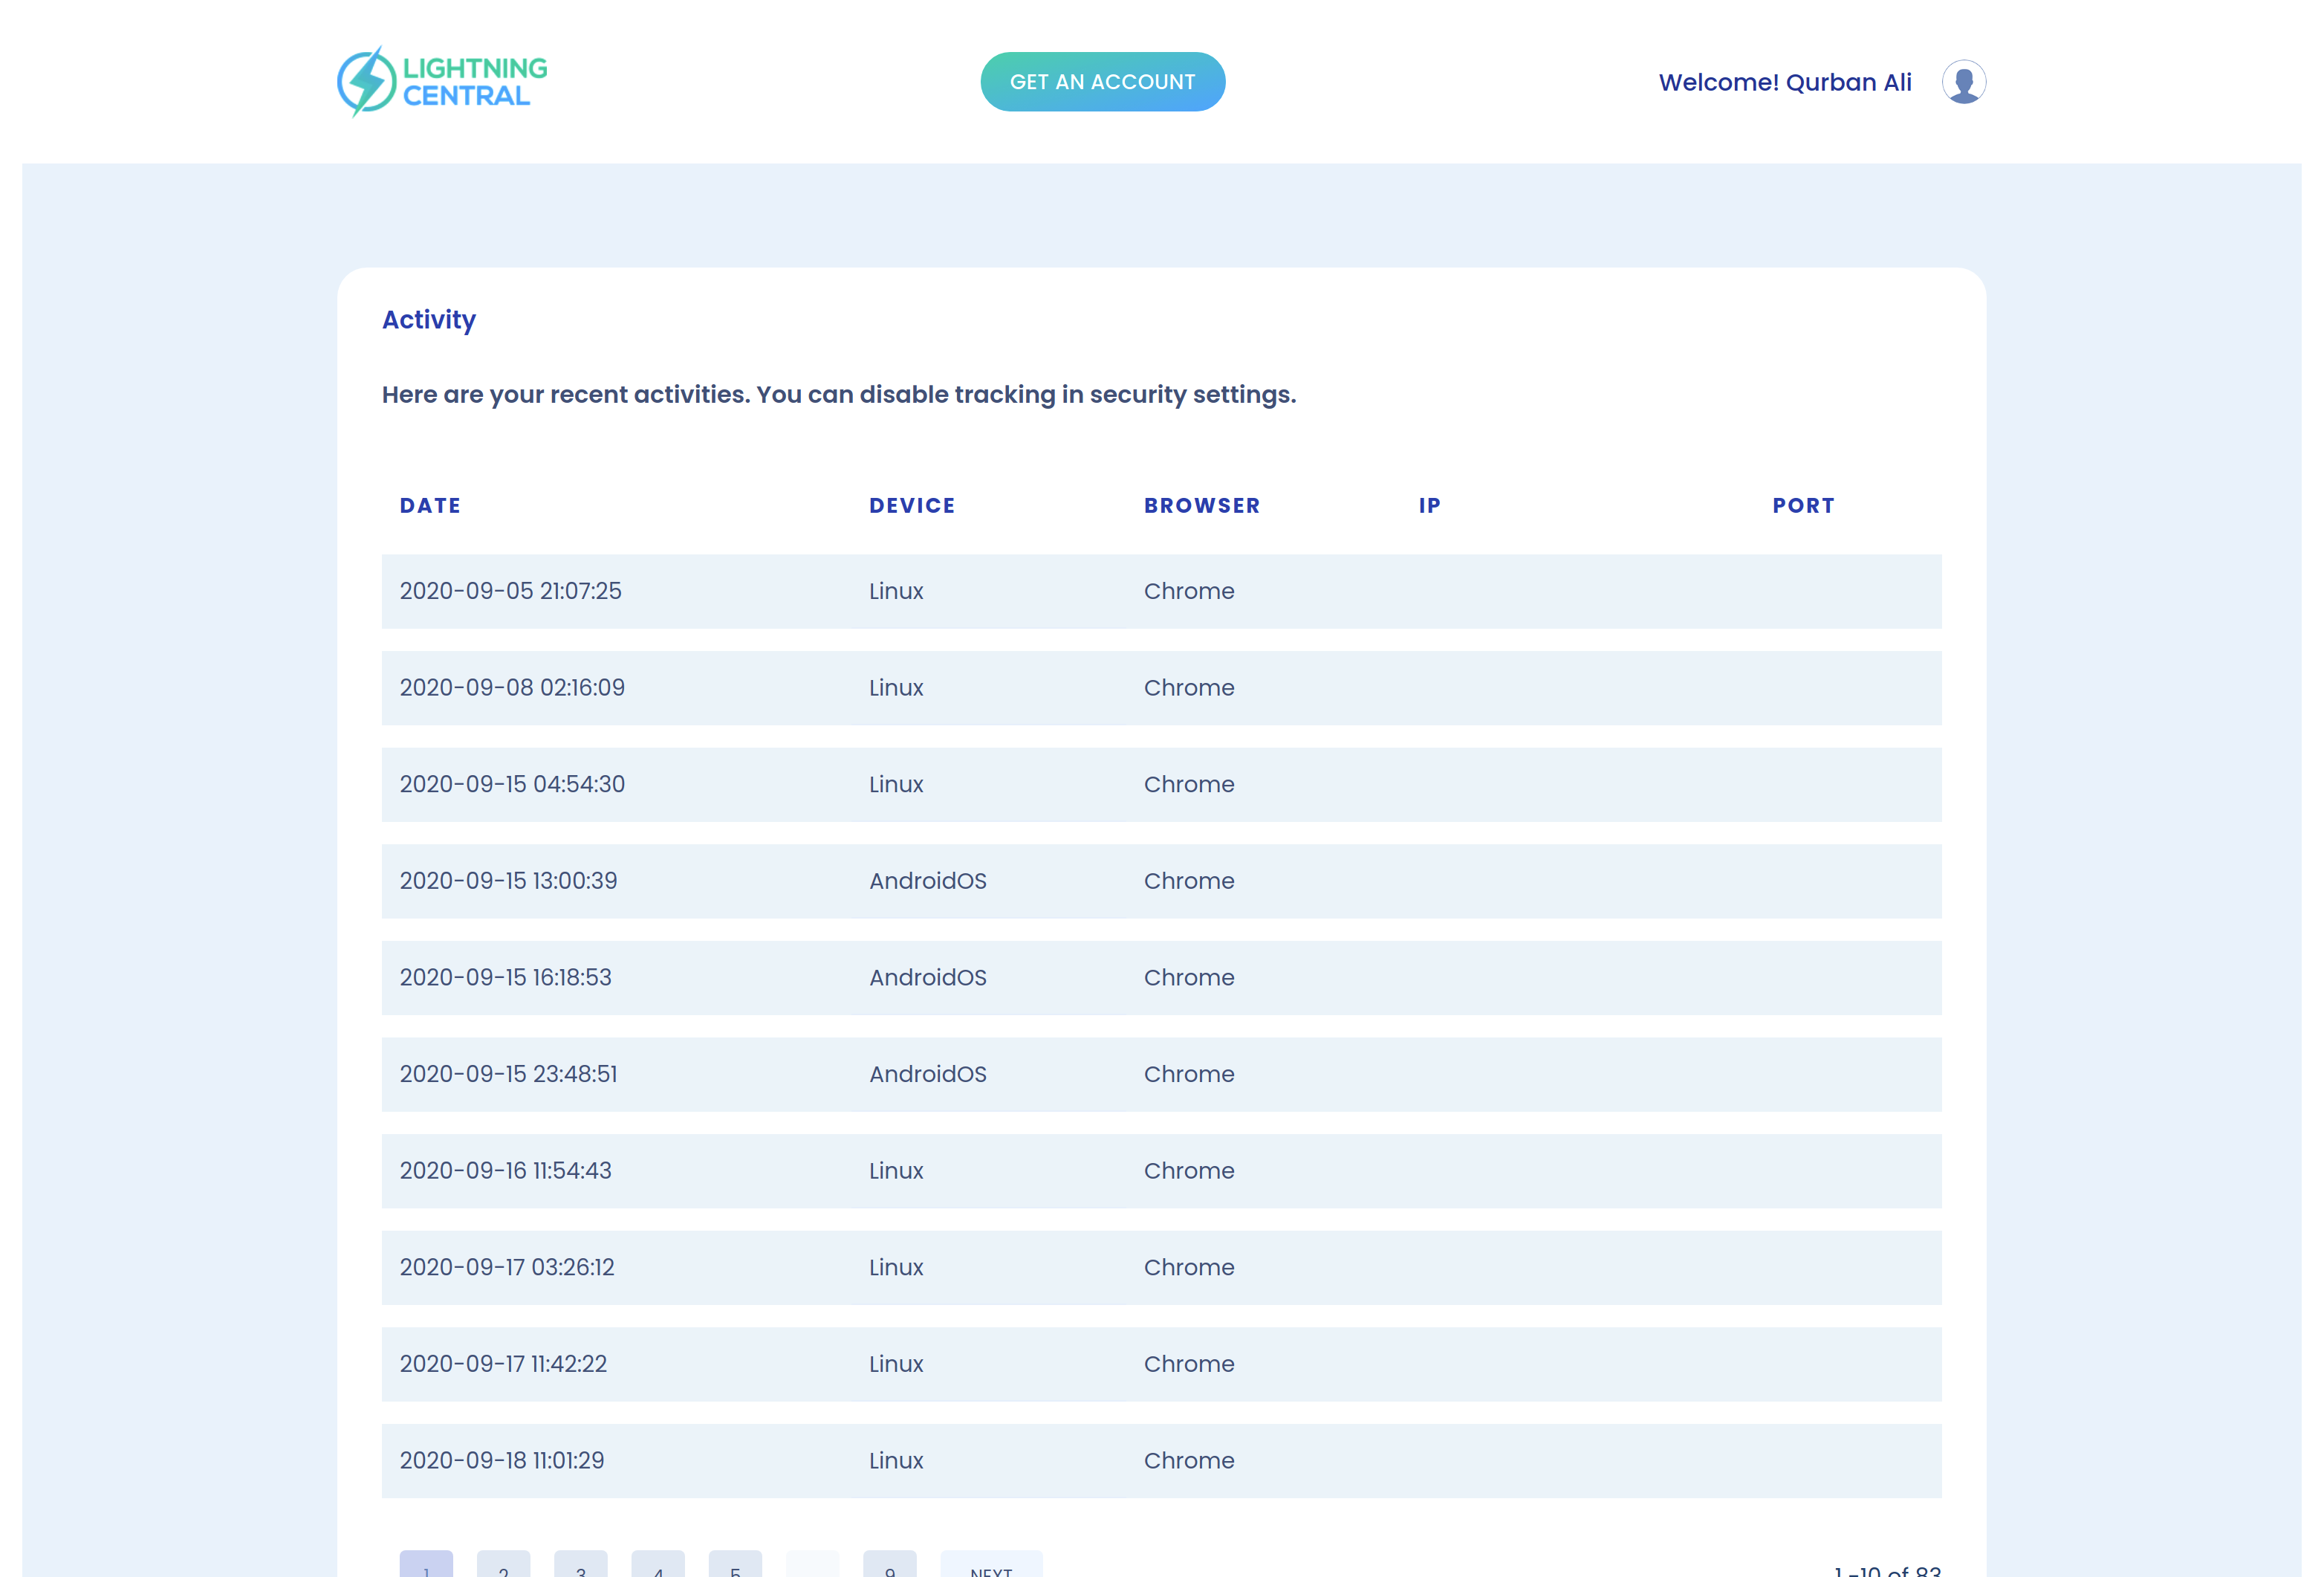This screenshot has height=1577, width=2324.
Task: Sort the table by PORT column
Action: point(1802,505)
